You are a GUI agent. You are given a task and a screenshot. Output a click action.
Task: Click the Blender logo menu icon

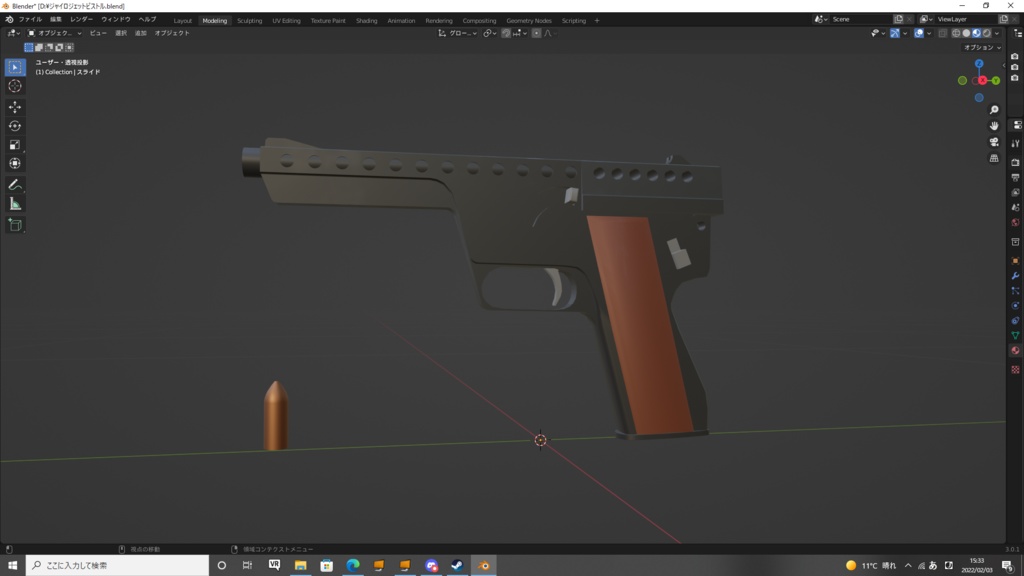click(x=9, y=20)
